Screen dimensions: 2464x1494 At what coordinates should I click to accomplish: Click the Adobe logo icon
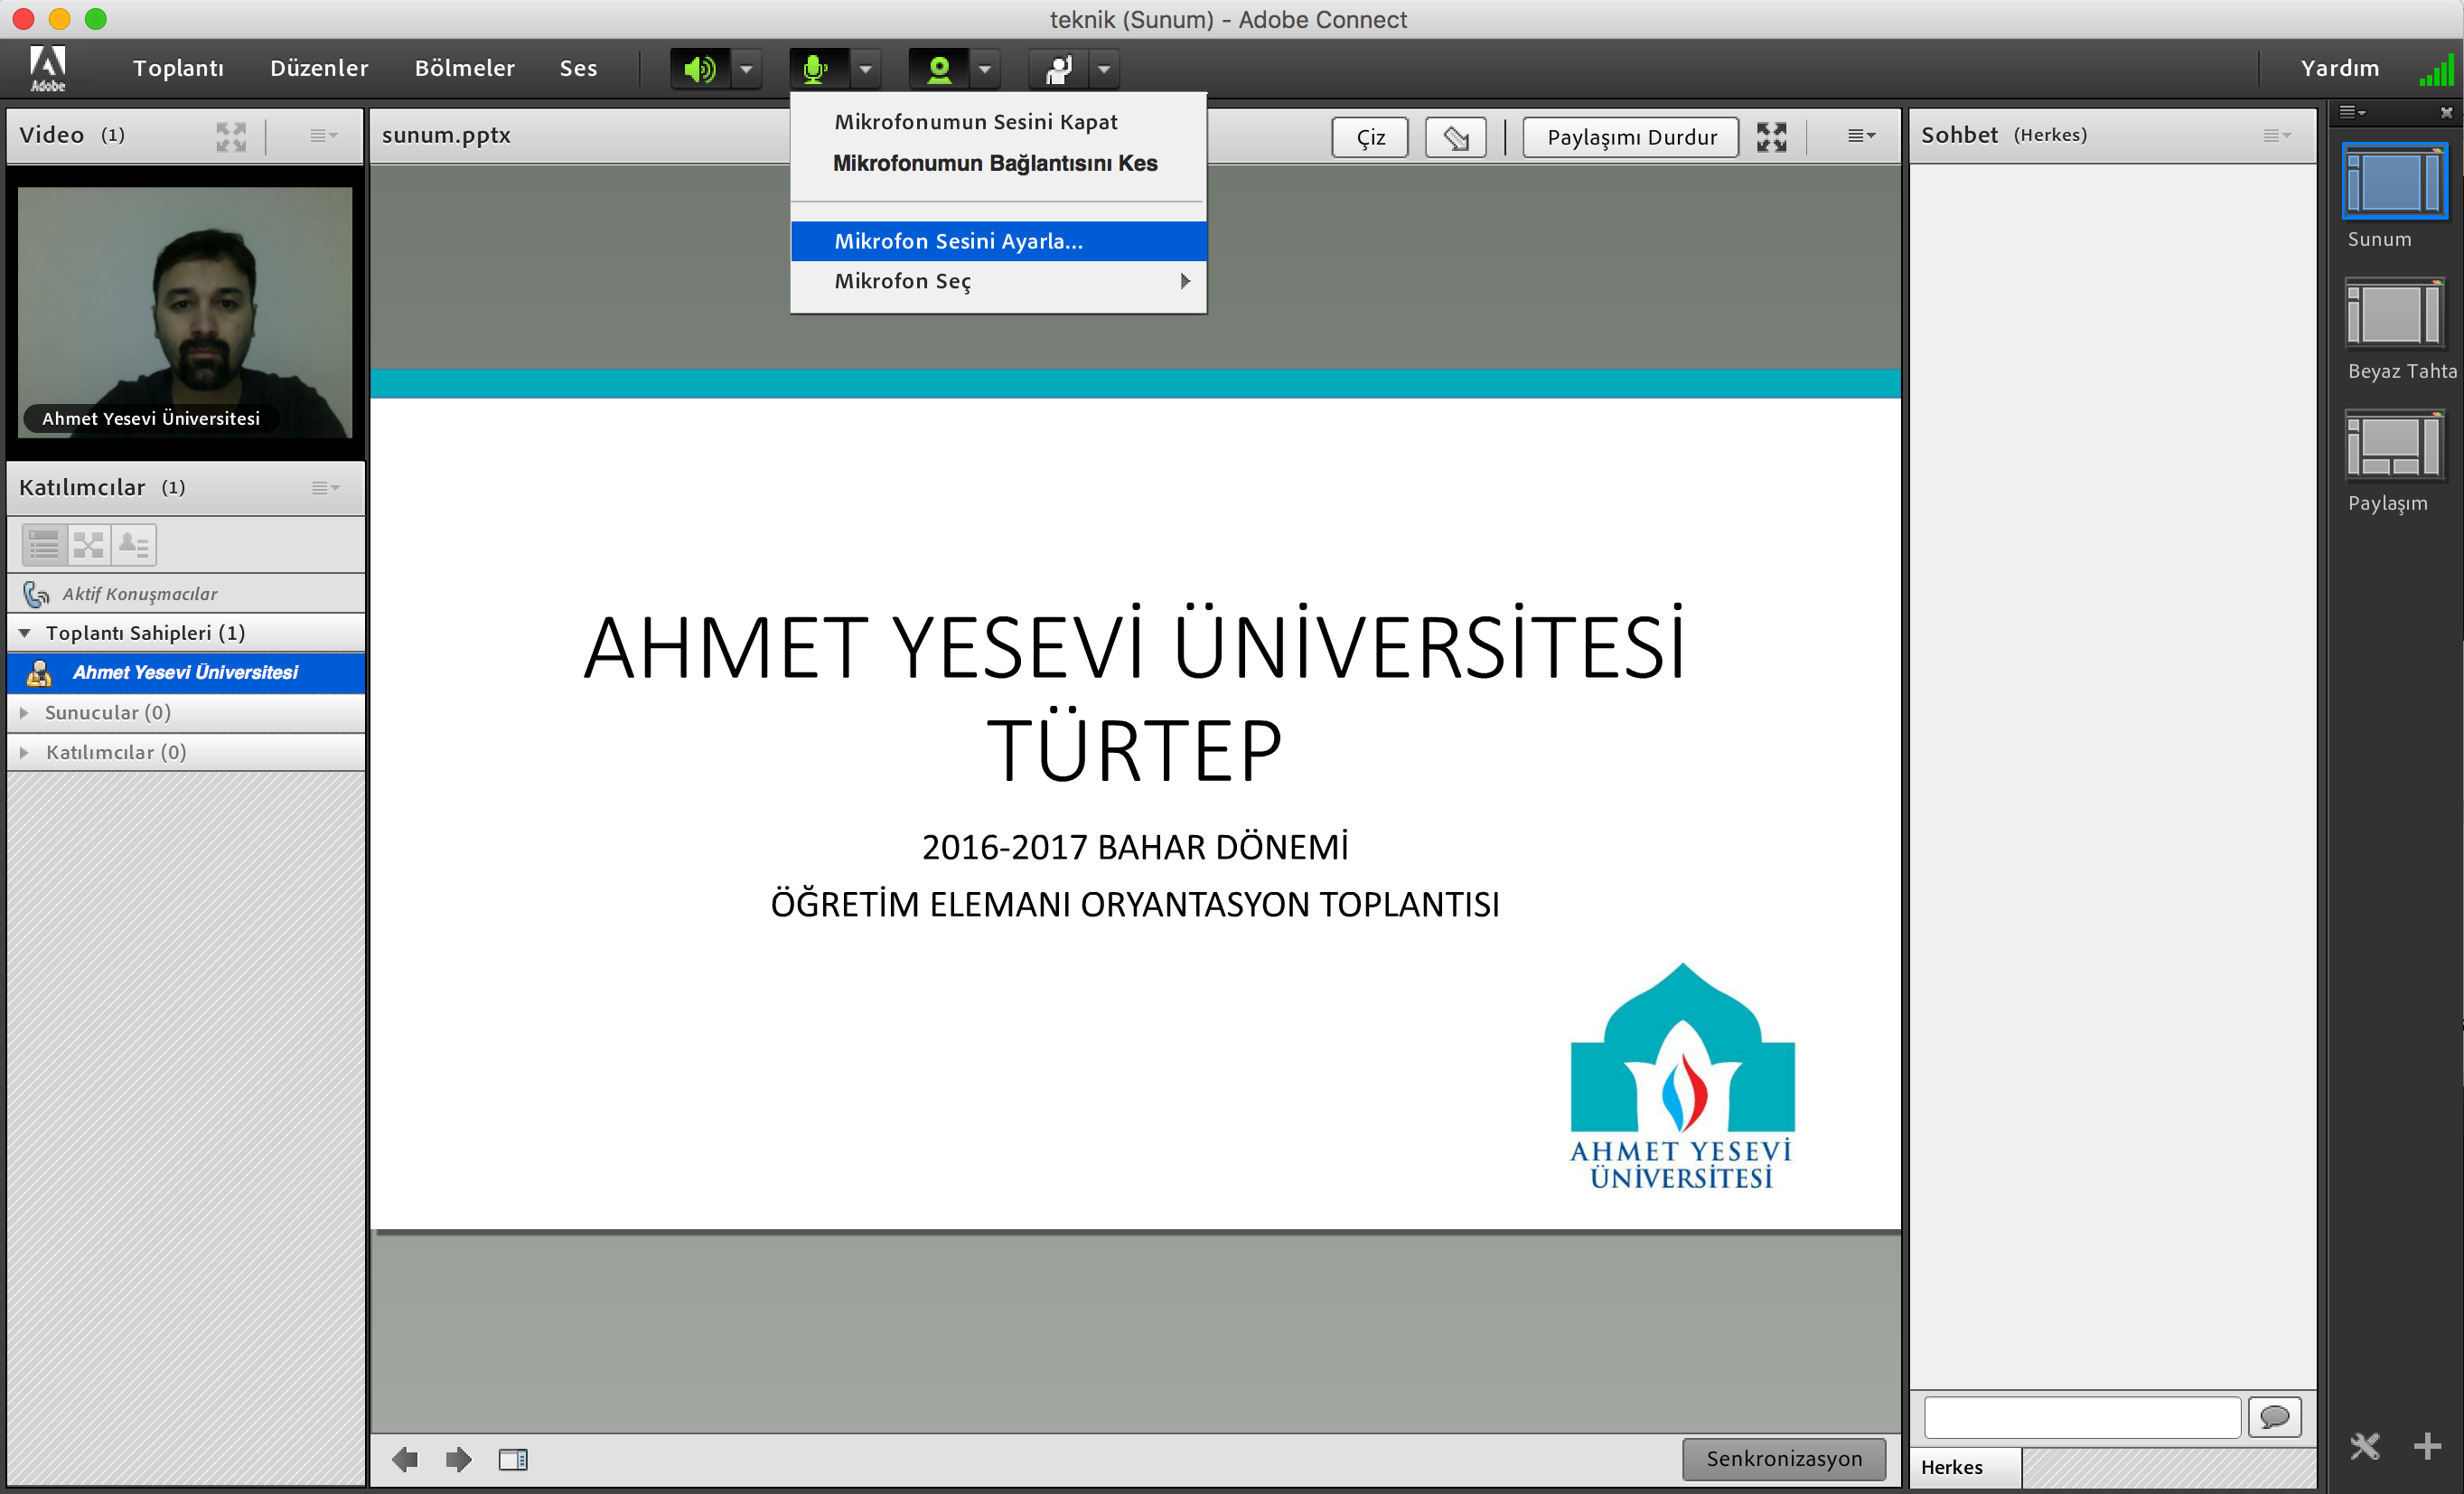[47, 68]
